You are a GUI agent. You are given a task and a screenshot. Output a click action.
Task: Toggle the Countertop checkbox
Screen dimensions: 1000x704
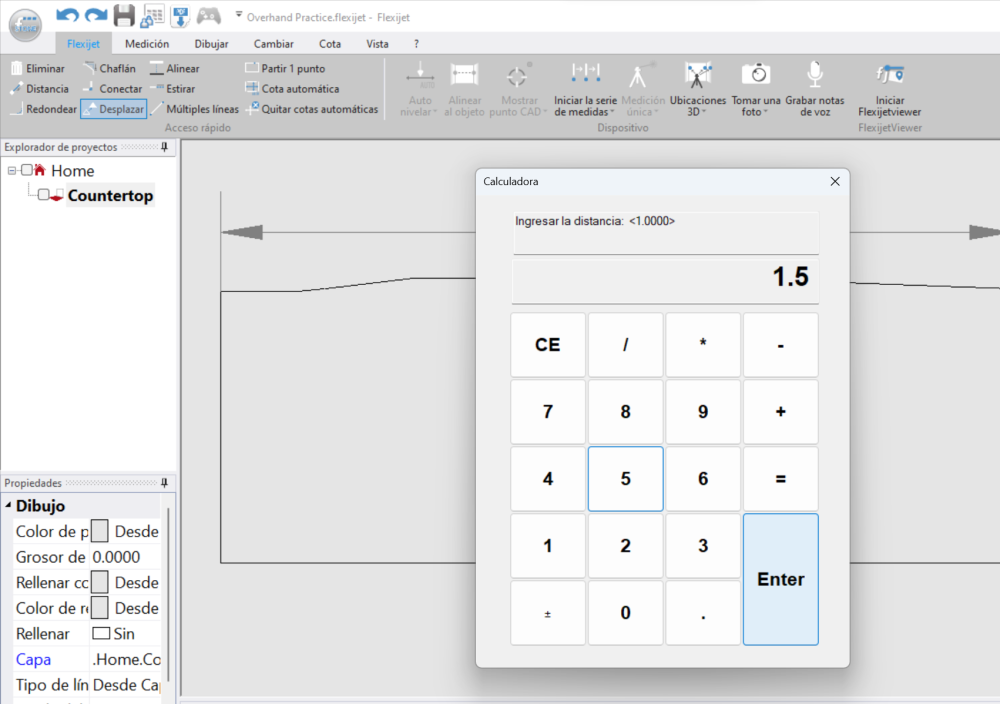tap(43, 196)
